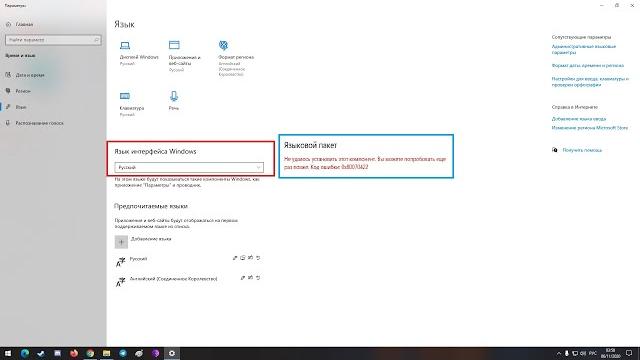
Task: Select the Русский language entry
Action: click(188, 261)
